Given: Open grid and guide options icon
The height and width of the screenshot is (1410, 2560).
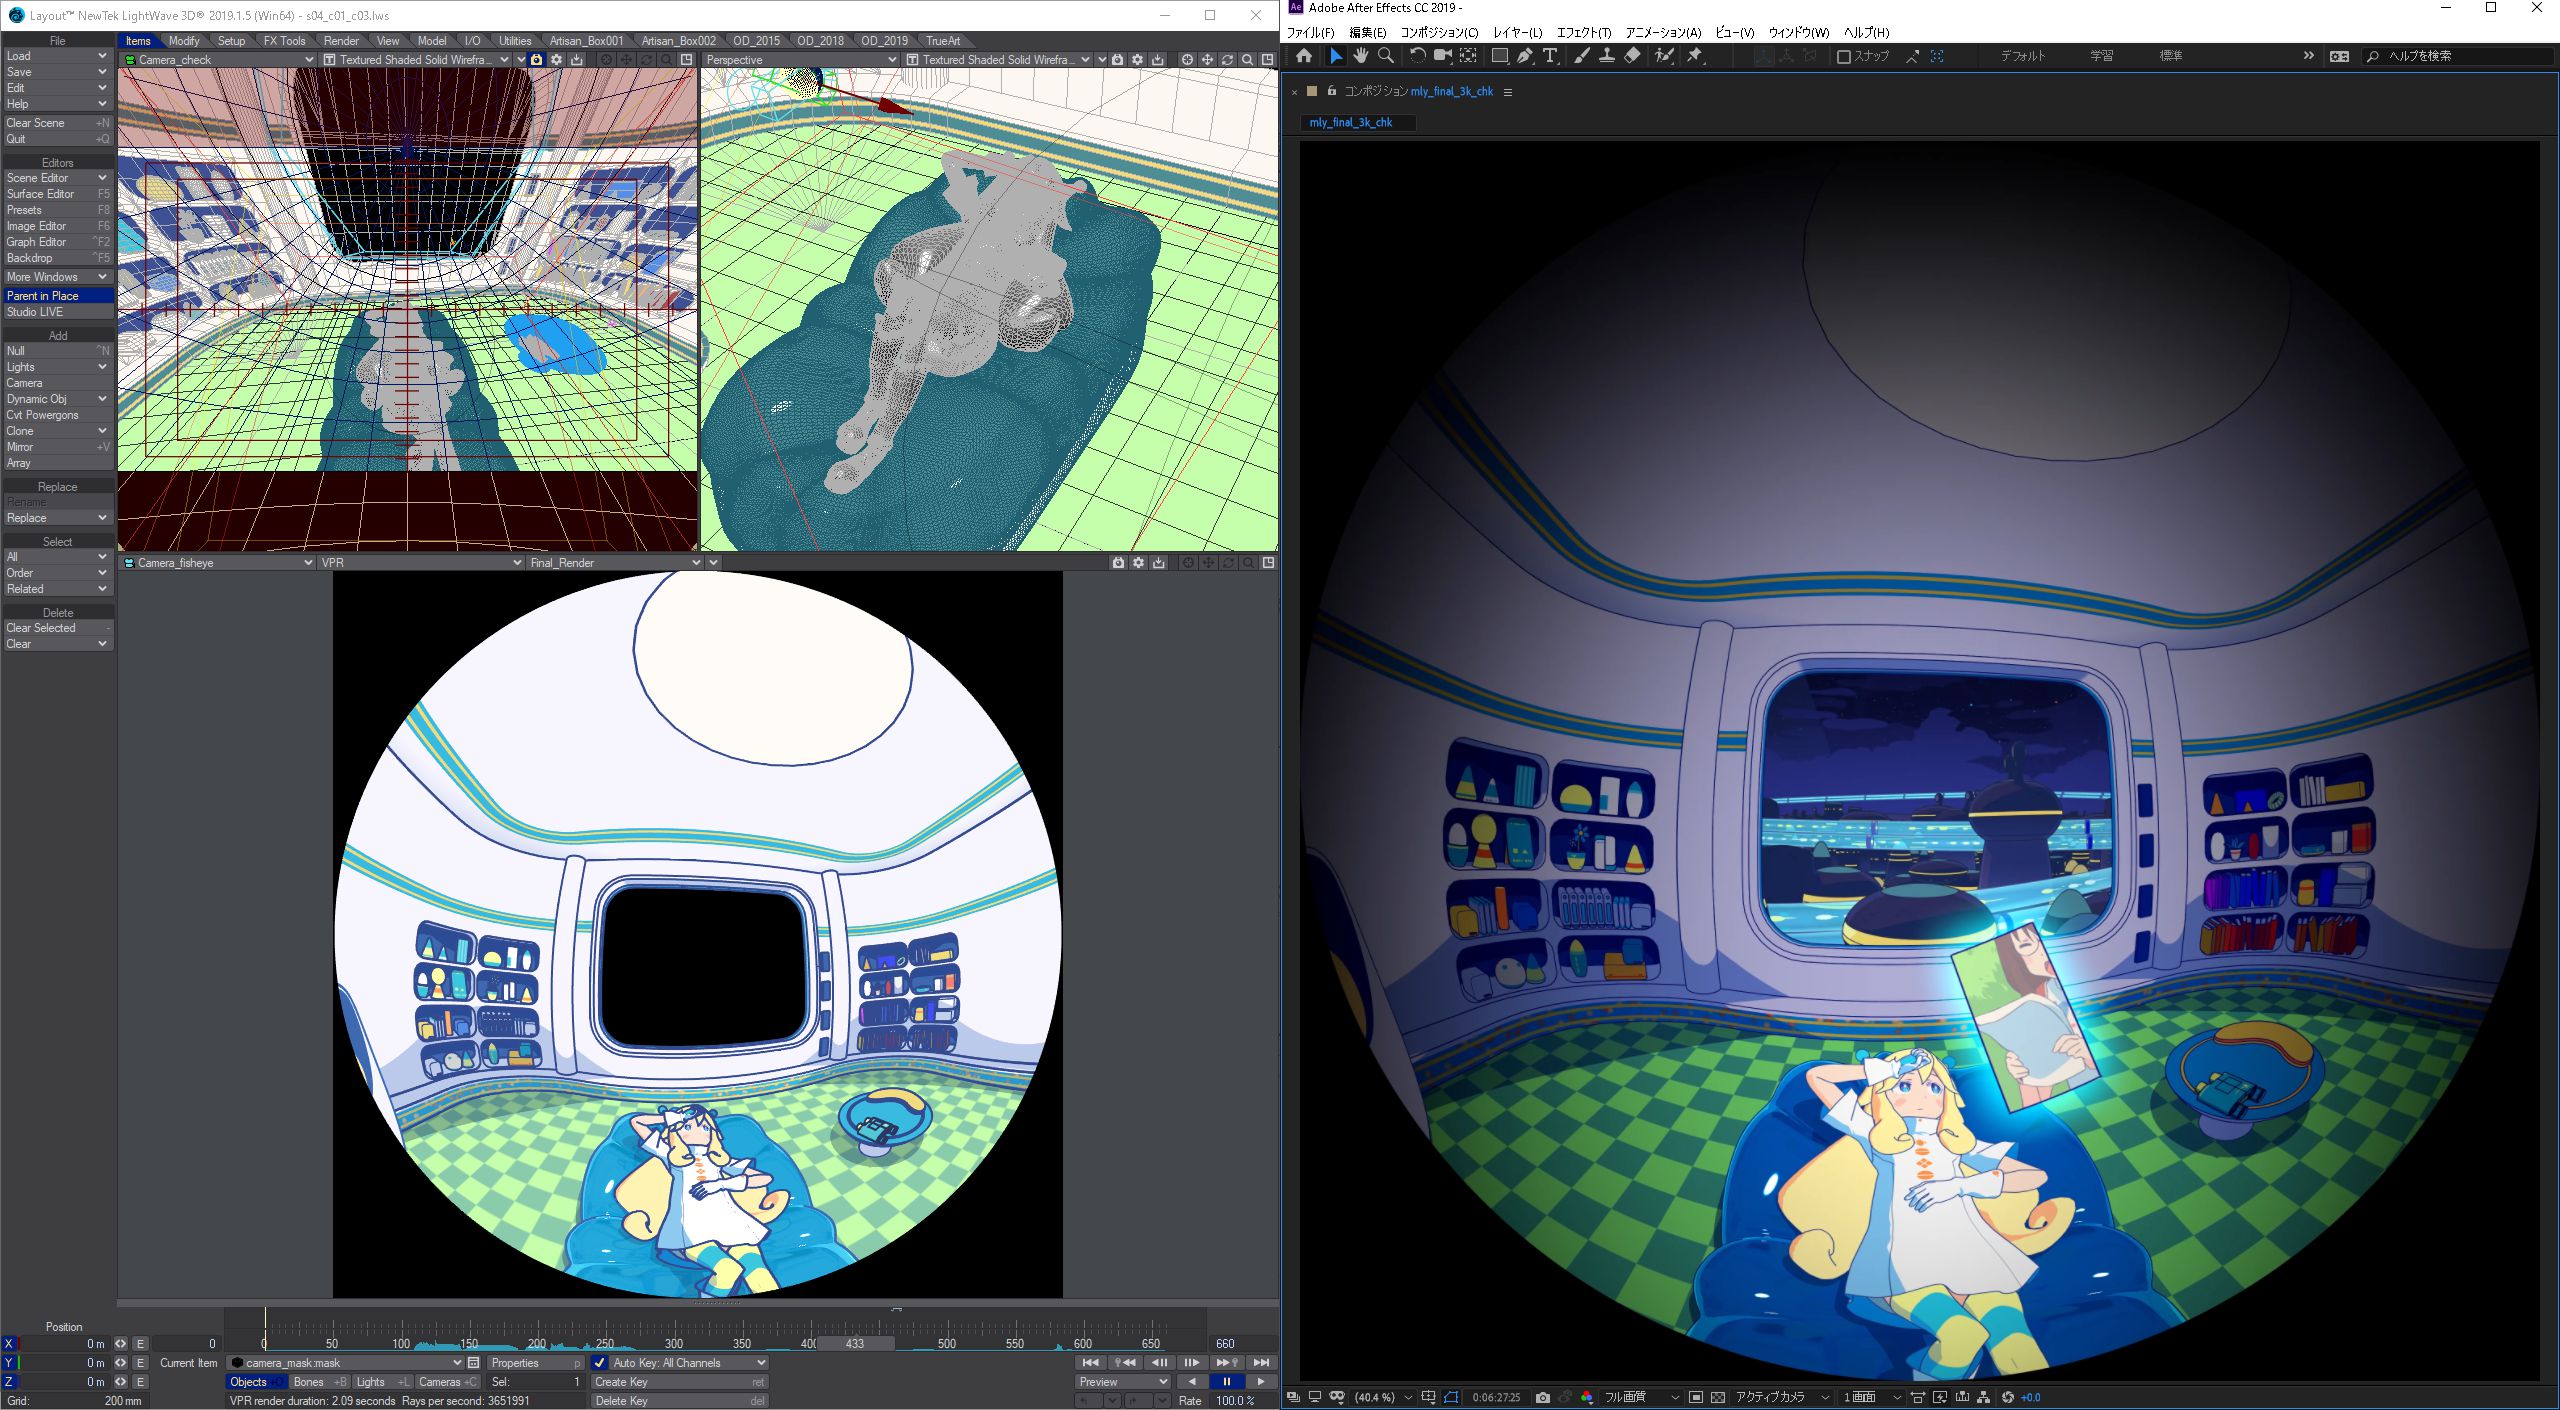Looking at the screenshot, I should 1428,1397.
